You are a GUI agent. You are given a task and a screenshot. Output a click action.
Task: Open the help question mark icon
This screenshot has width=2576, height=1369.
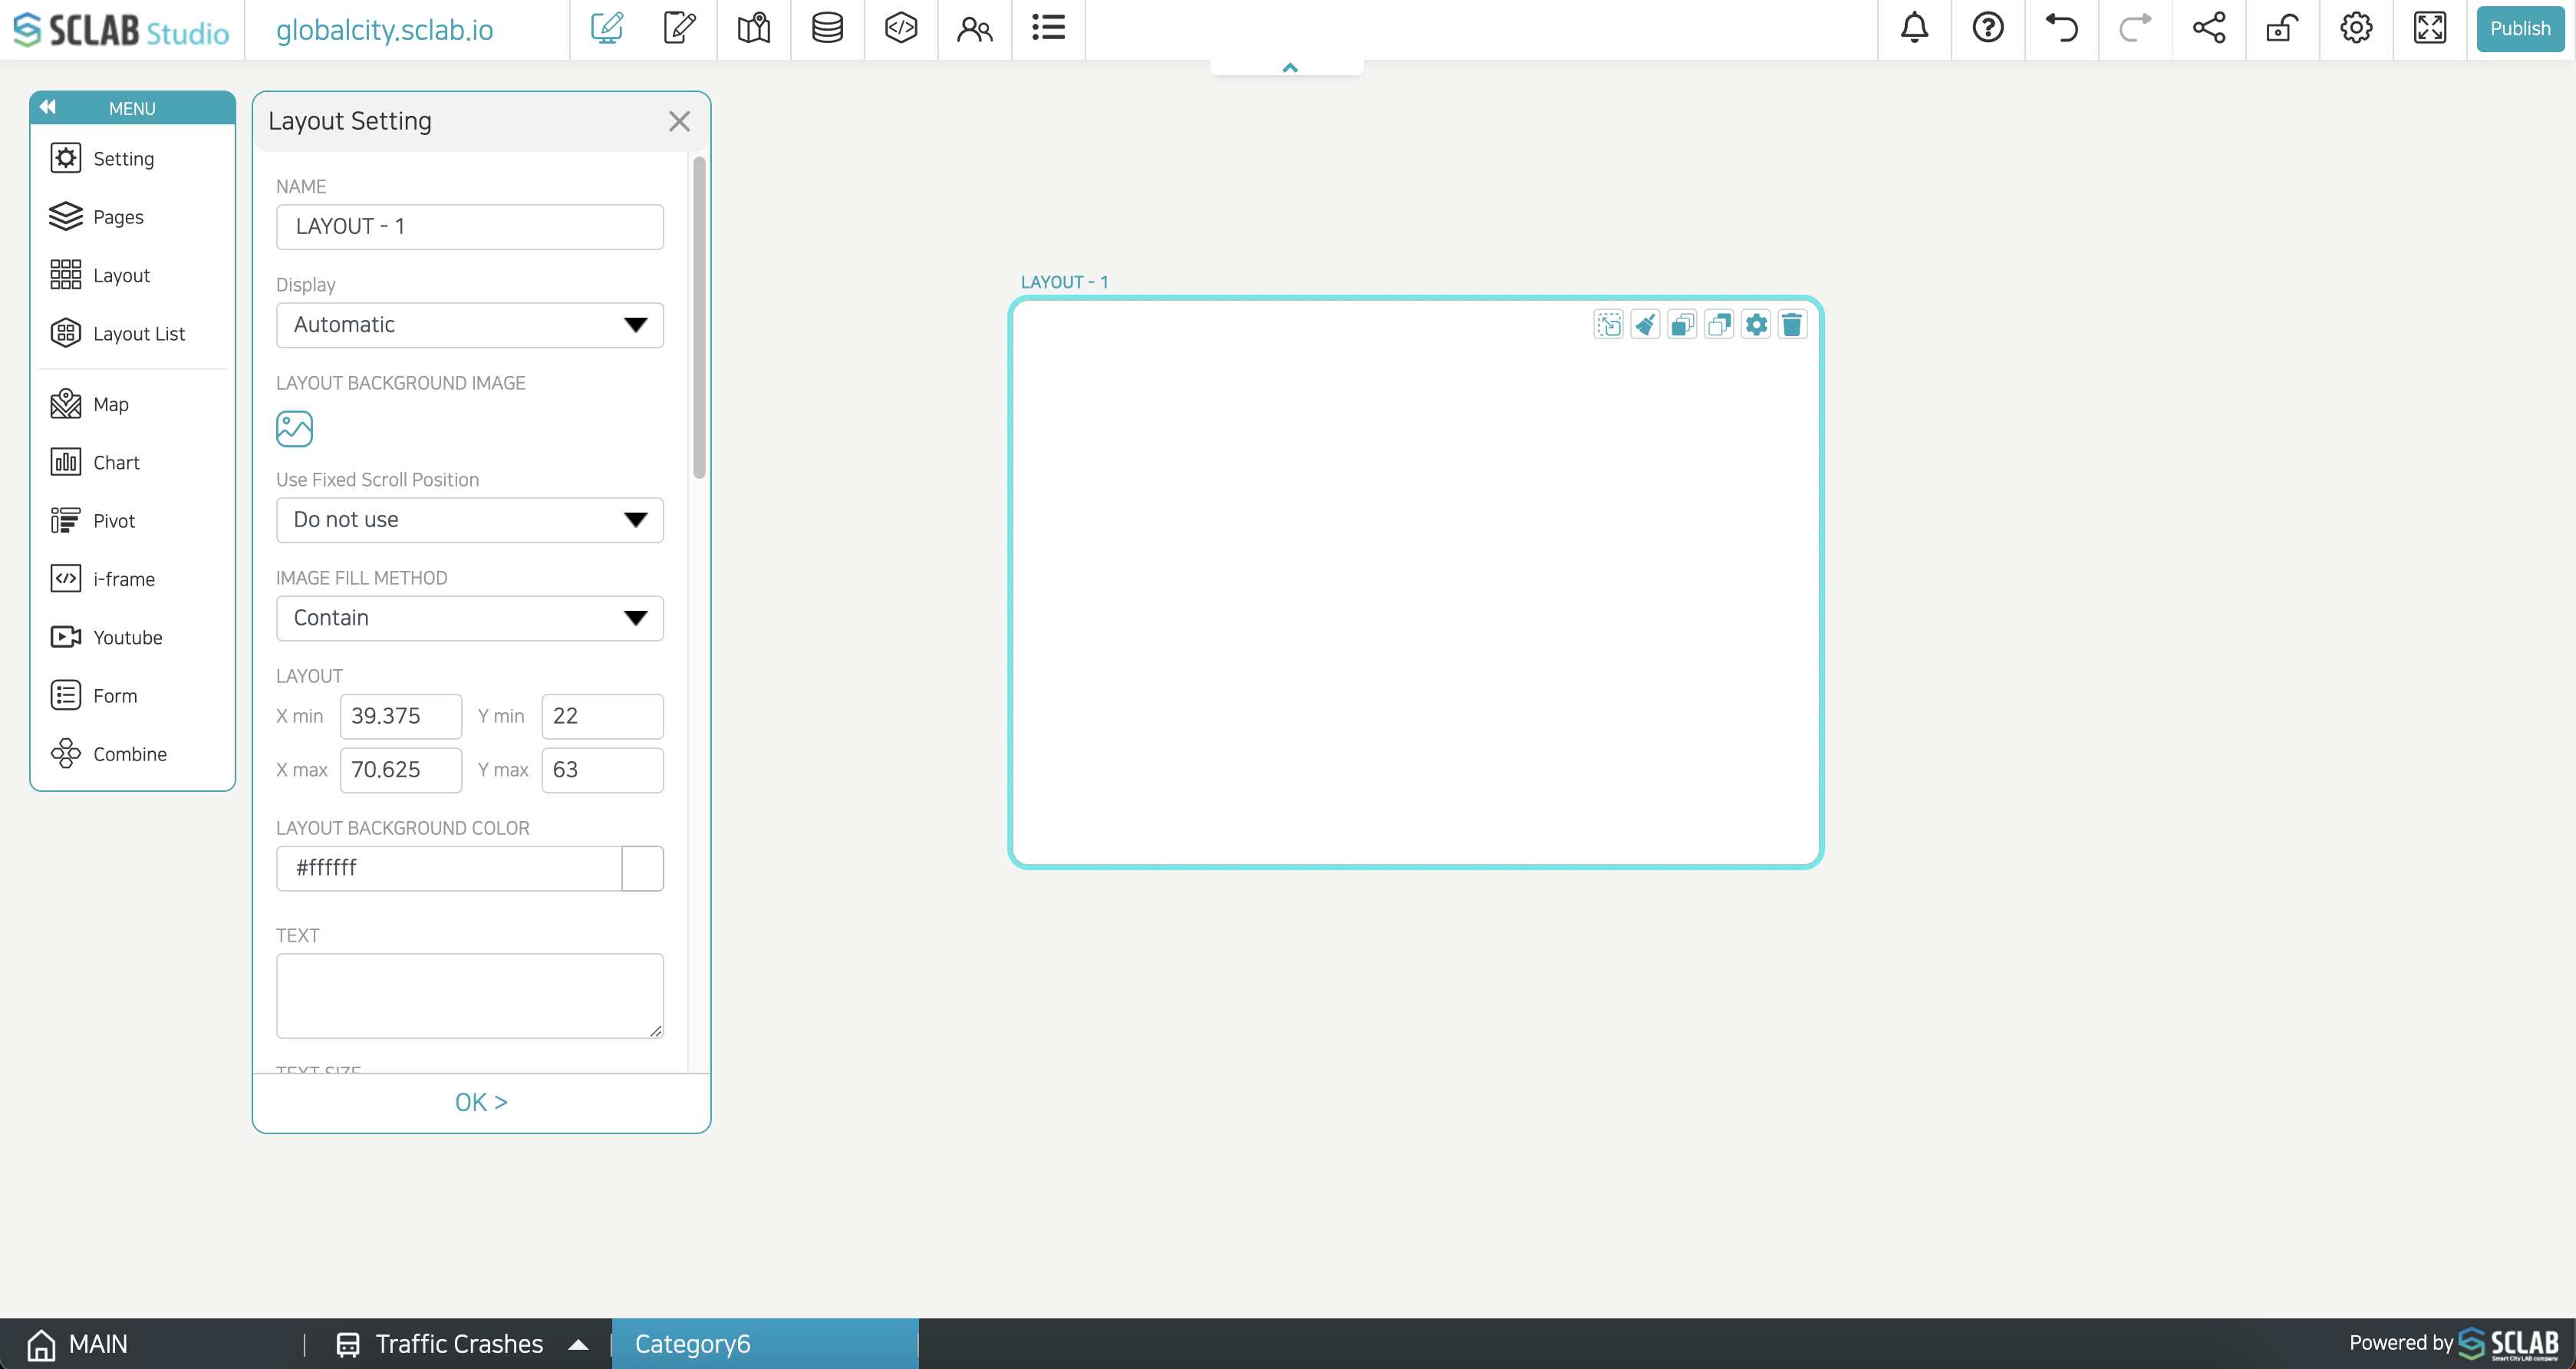(x=1988, y=28)
